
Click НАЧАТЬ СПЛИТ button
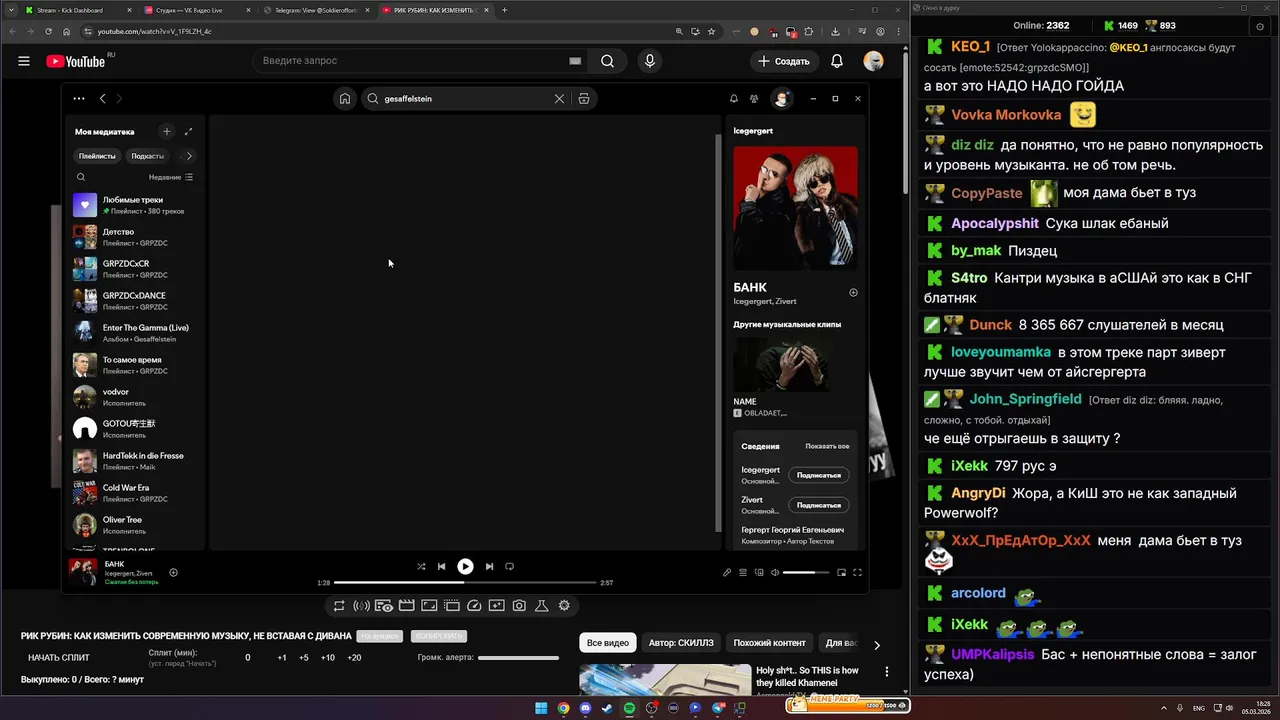coord(59,658)
